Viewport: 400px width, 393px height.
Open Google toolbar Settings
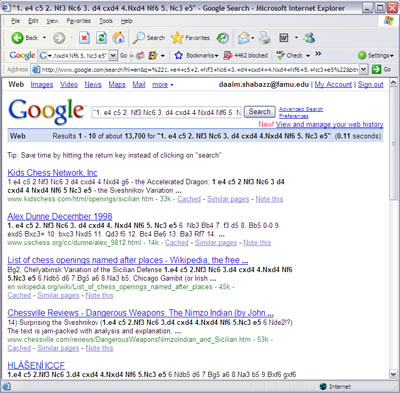pos(376,55)
